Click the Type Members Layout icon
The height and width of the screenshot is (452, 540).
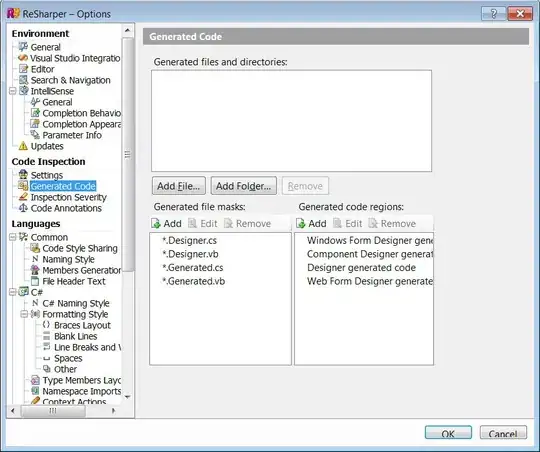(35, 380)
